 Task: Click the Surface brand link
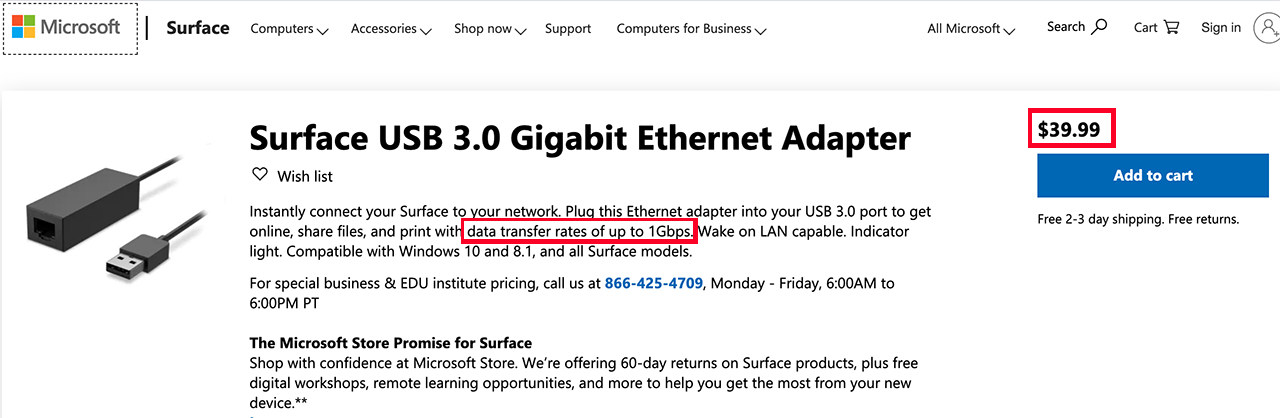[198, 28]
